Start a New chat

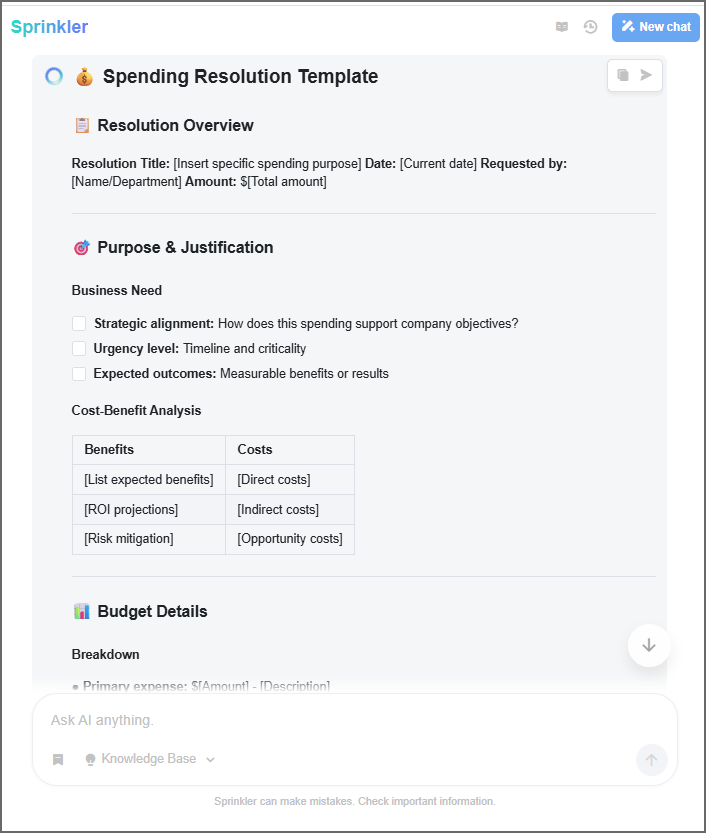[656, 27]
